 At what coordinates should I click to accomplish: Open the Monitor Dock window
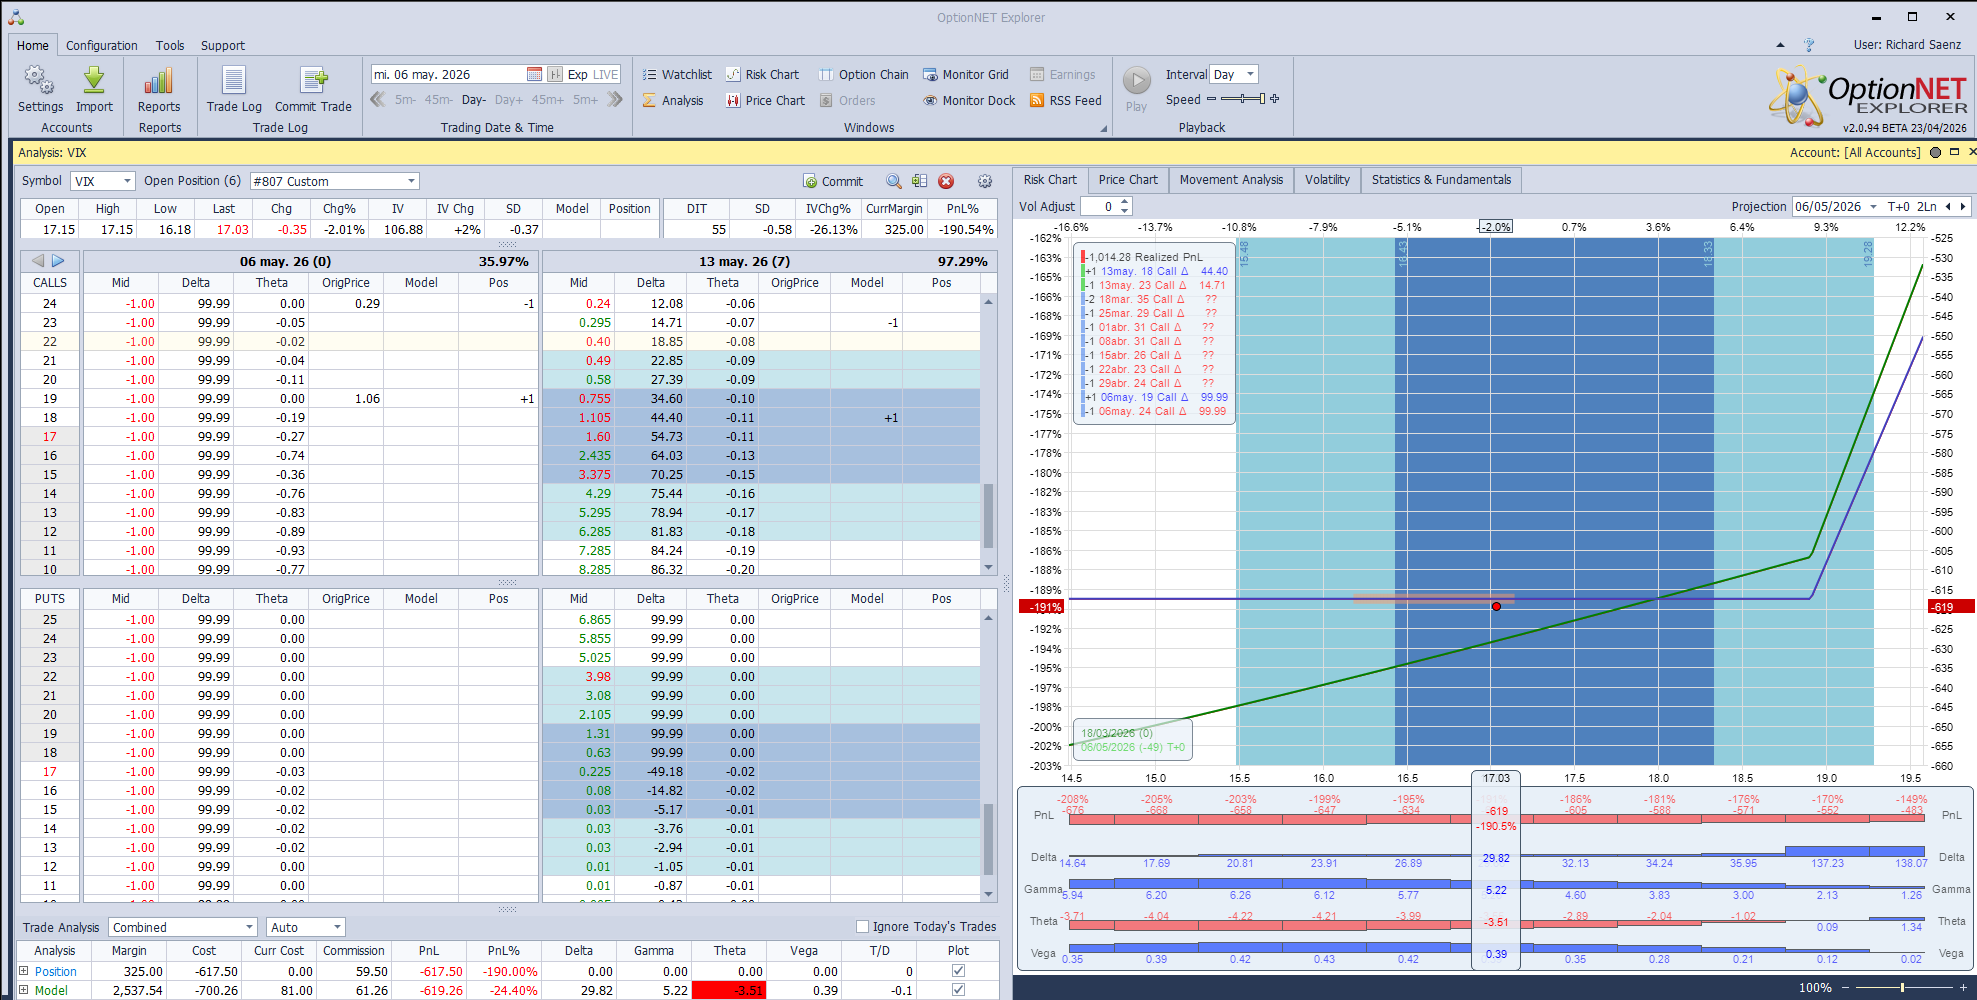click(x=969, y=100)
